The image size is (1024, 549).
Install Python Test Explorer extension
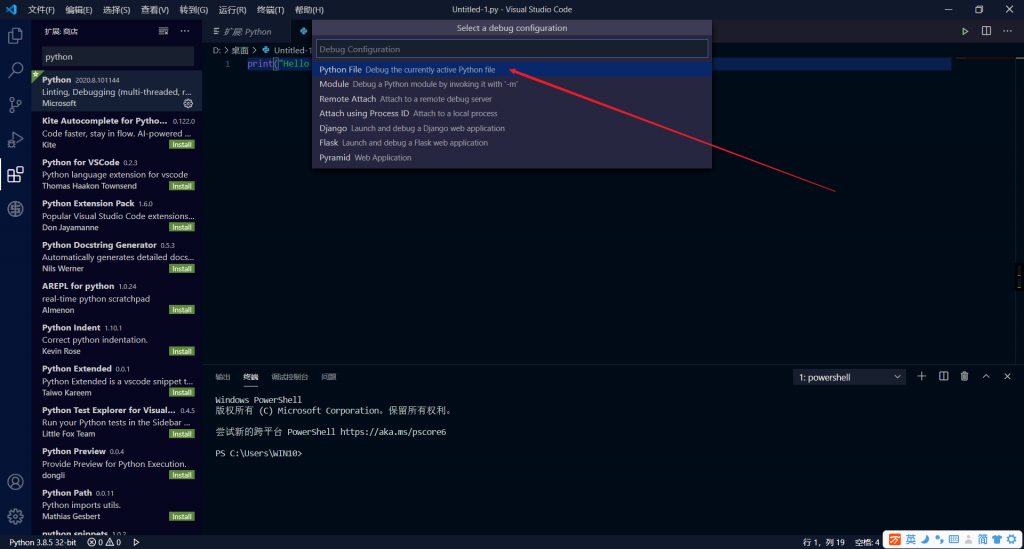click(182, 433)
